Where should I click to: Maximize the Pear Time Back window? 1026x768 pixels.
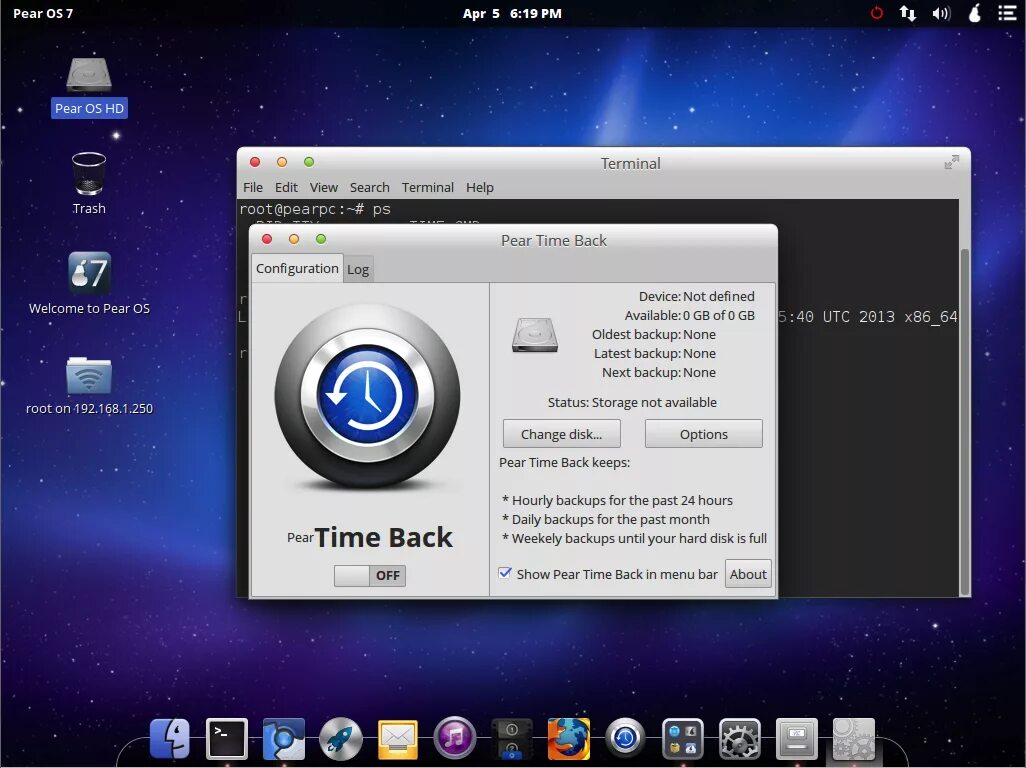coord(321,239)
